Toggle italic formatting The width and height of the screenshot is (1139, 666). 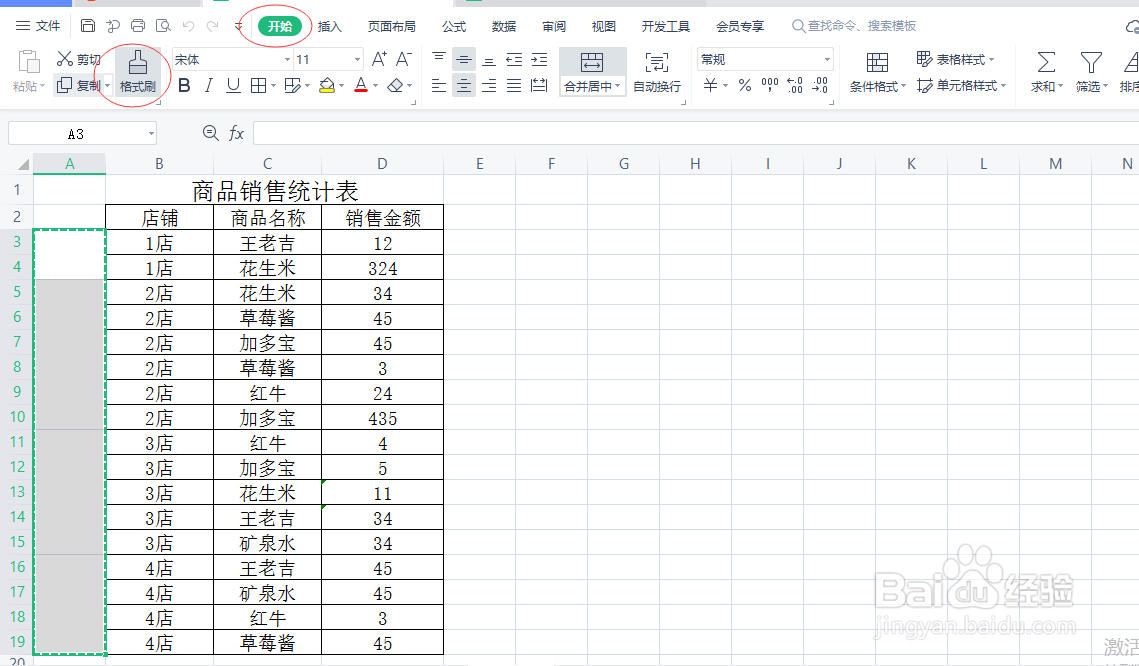tap(208, 86)
